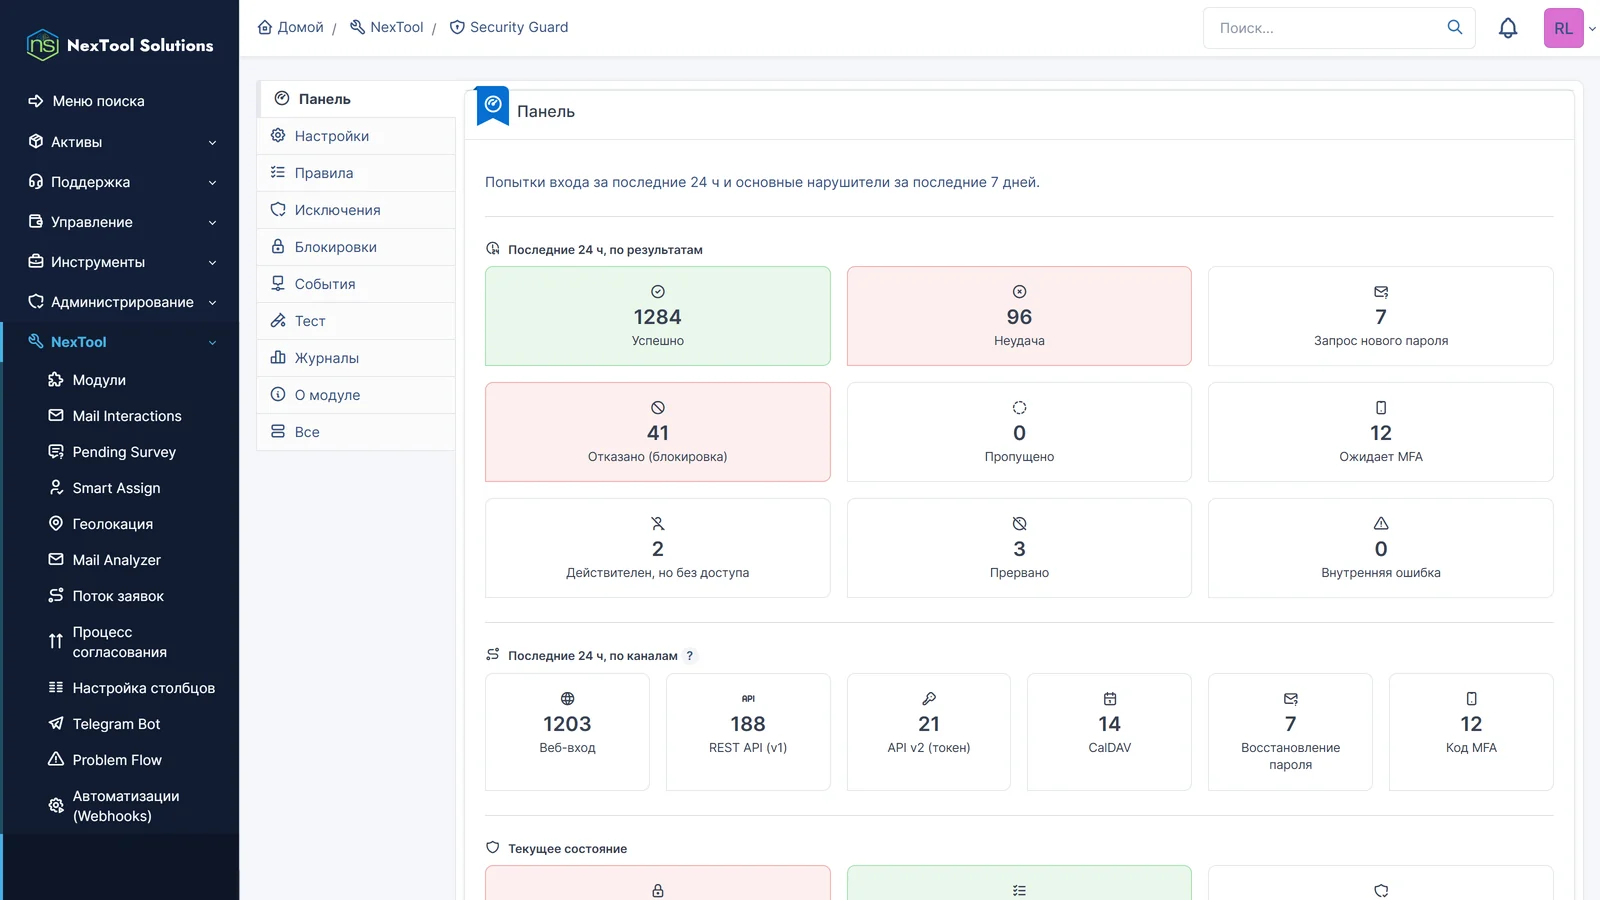The image size is (1600, 900).
Task: Click the Поток заявок flow icon
Action: click(x=56, y=595)
